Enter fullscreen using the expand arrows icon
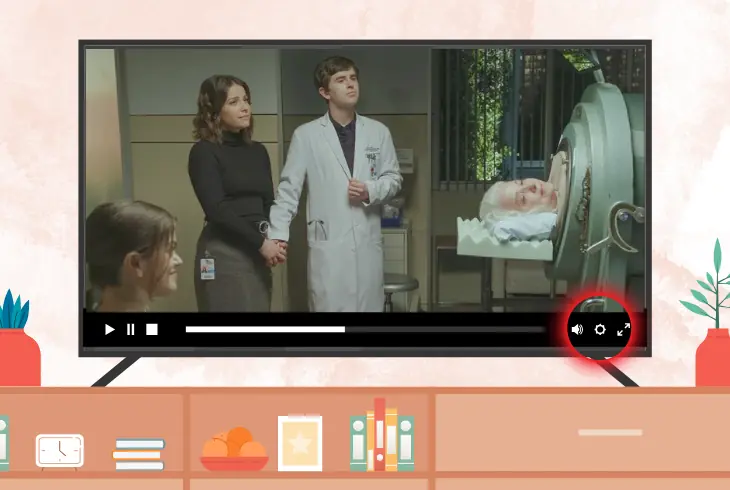The width and height of the screenshot is (730, 490). pyautogui.click(x=623, y=329)
